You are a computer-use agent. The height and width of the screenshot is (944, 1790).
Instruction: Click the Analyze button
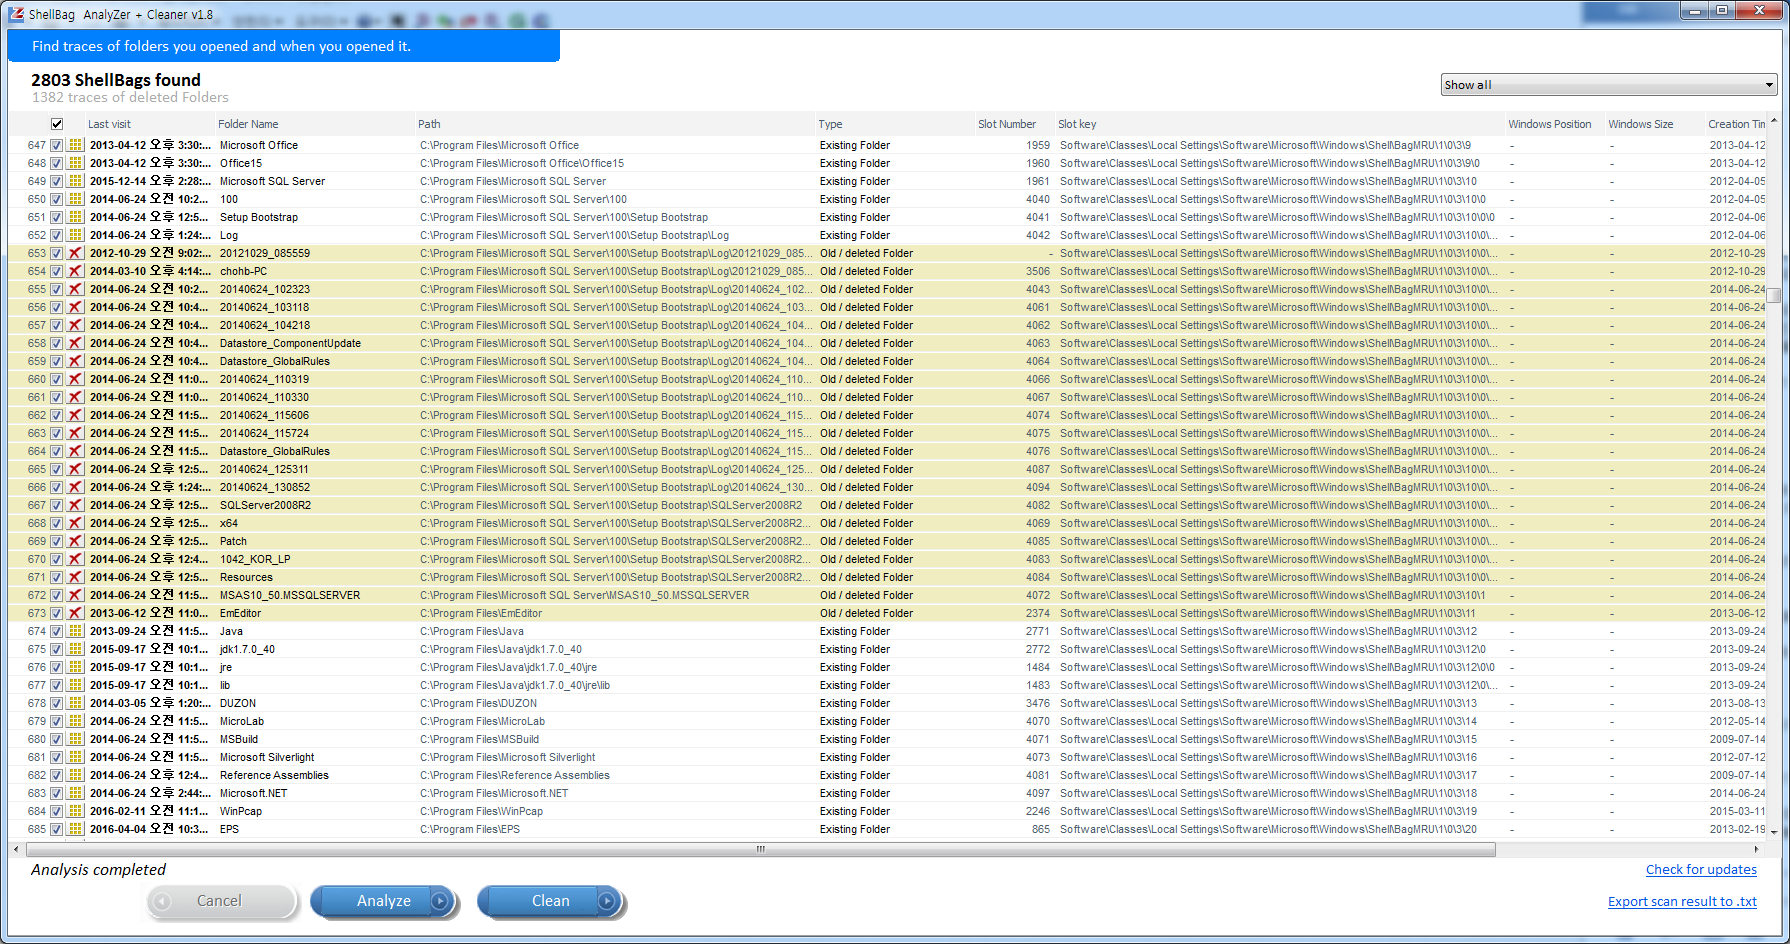(x=384, y=901)
